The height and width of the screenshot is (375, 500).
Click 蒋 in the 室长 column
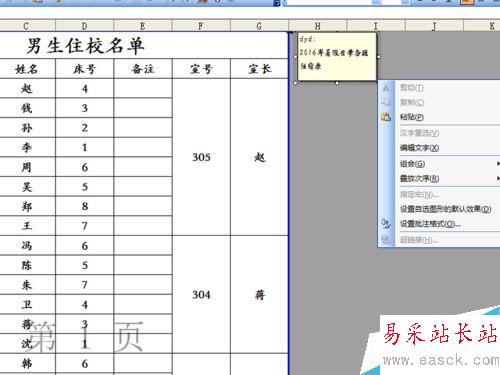pyautogui.click(x=259, y=295)
